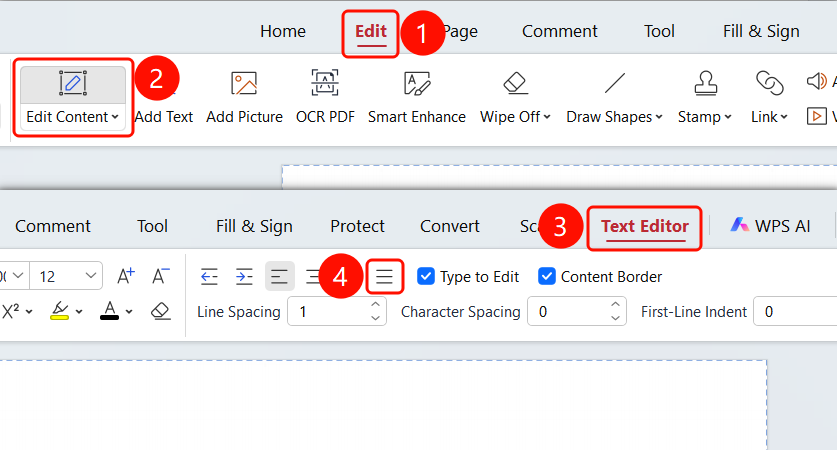
Task: Activate the Smart Enhance tool
Action: point(416,97)
